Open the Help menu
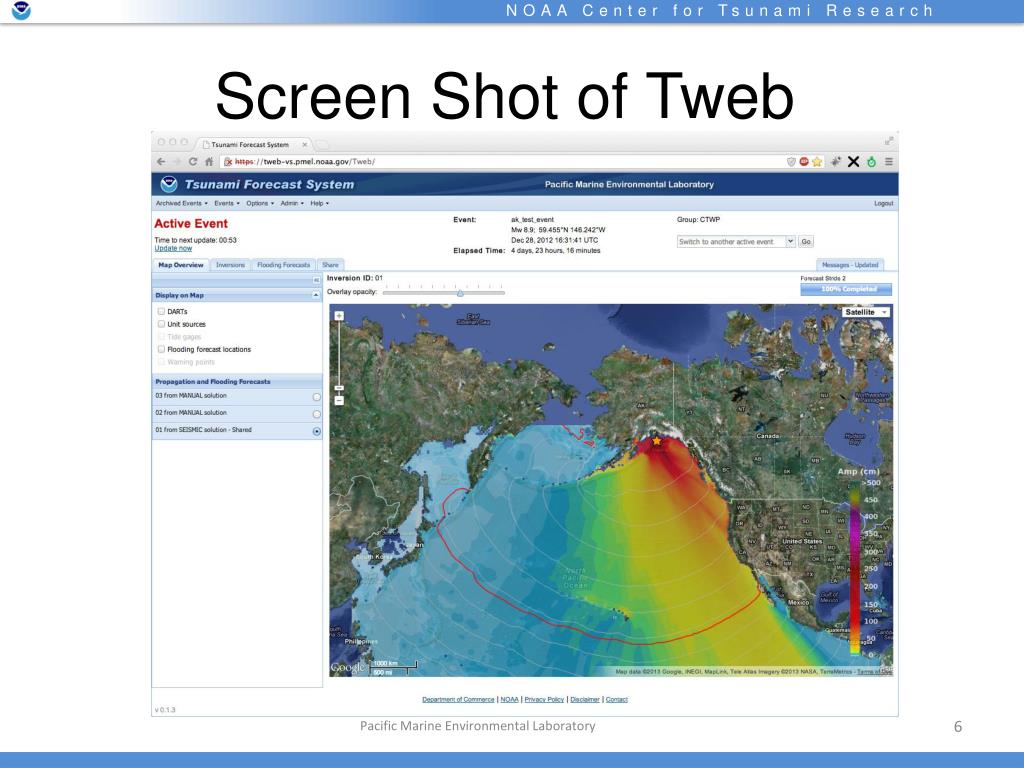The image size is (1024, 768). (x=319, y=203)
